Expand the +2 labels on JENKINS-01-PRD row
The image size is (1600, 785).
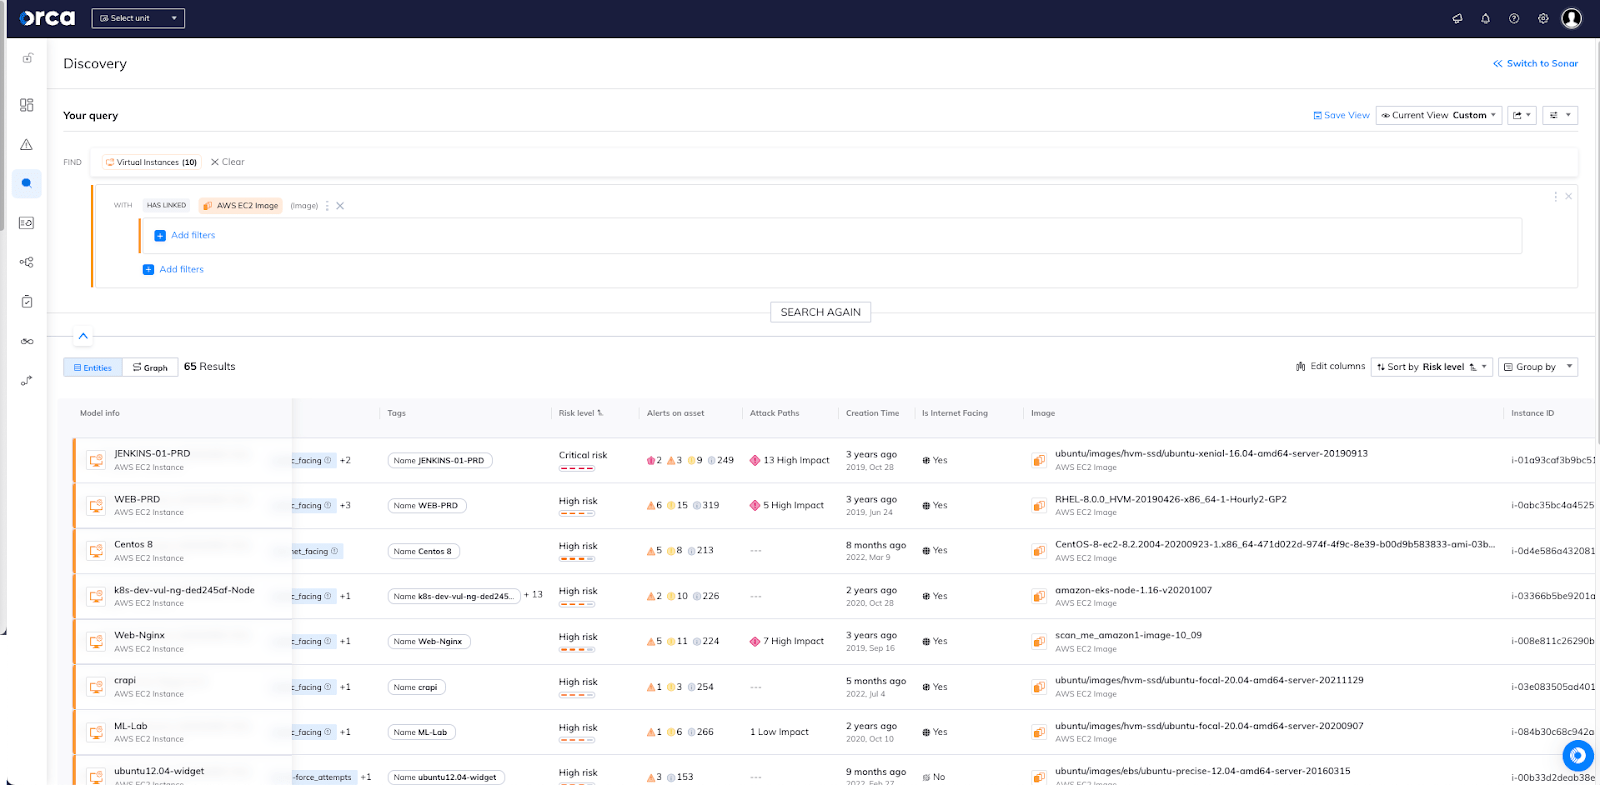(x=345, y=460)
